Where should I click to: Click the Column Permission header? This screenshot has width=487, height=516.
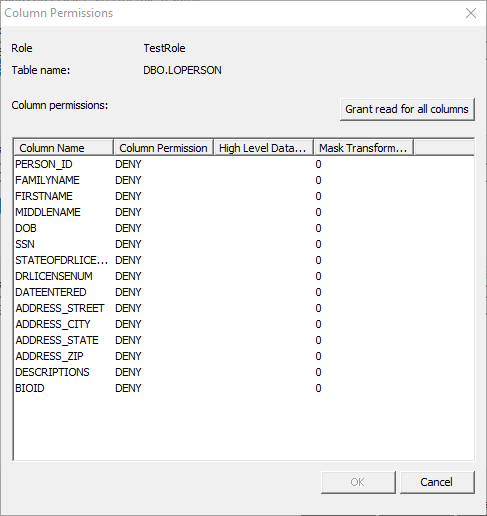click(x=163, y=148)
